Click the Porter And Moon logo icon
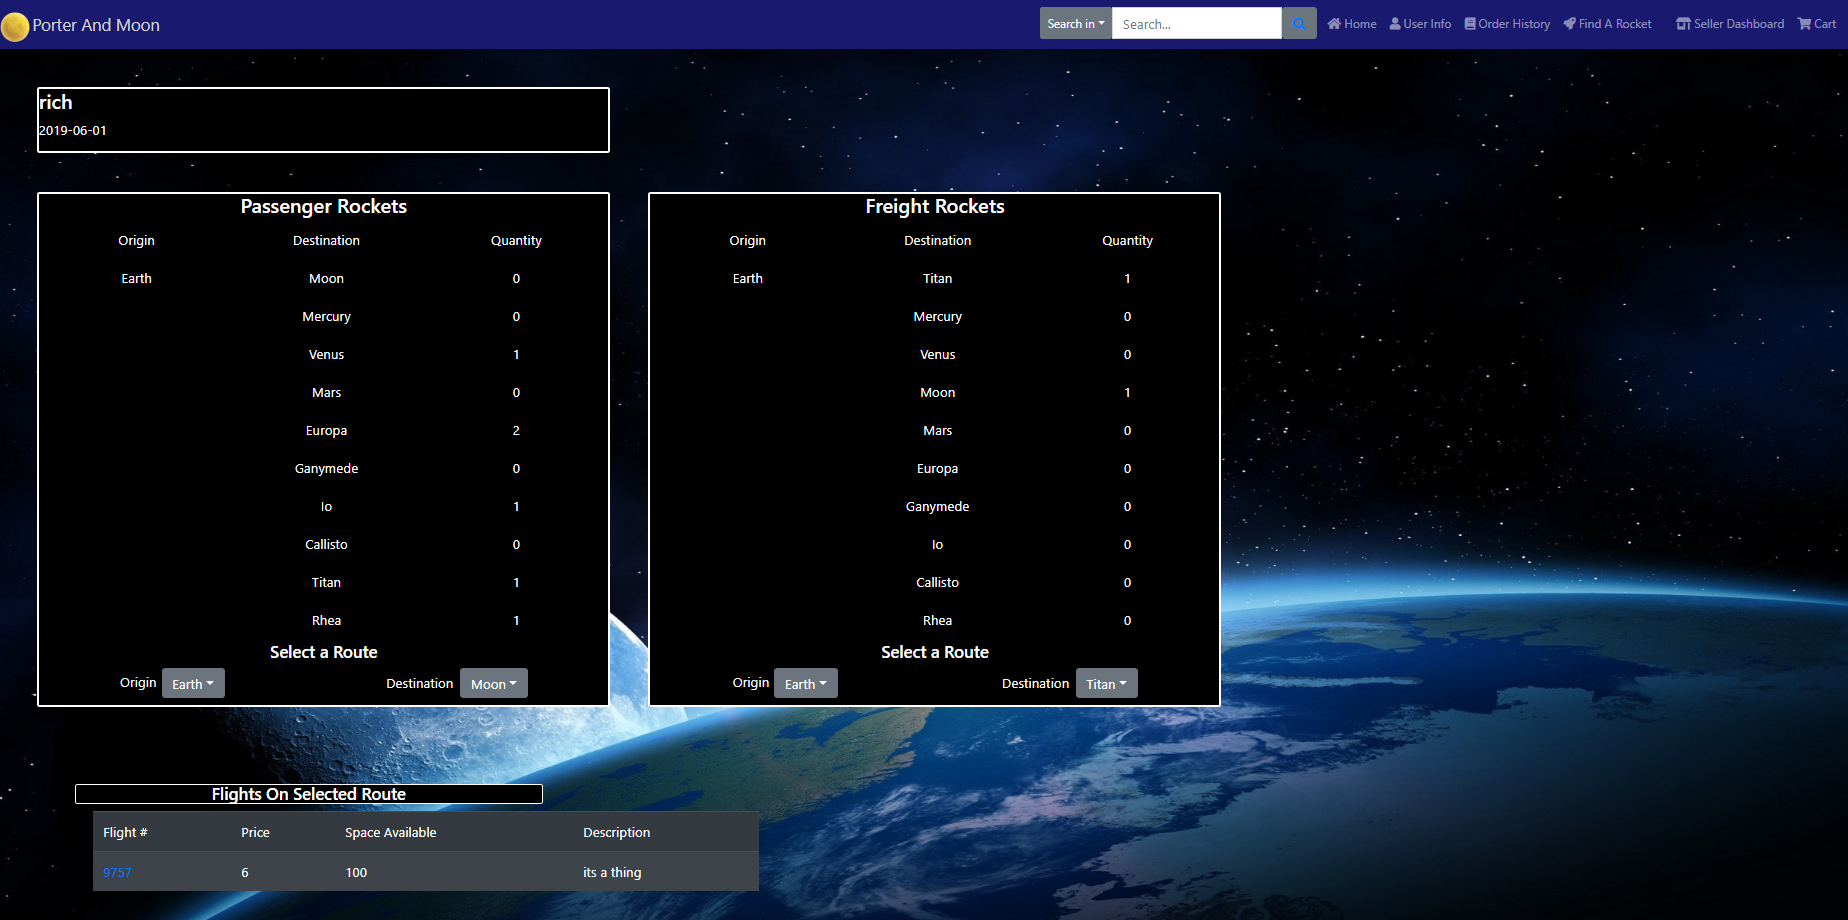The height and width of the screenshot is (920, 1848). pyautogui.click(x=15, y=26)
